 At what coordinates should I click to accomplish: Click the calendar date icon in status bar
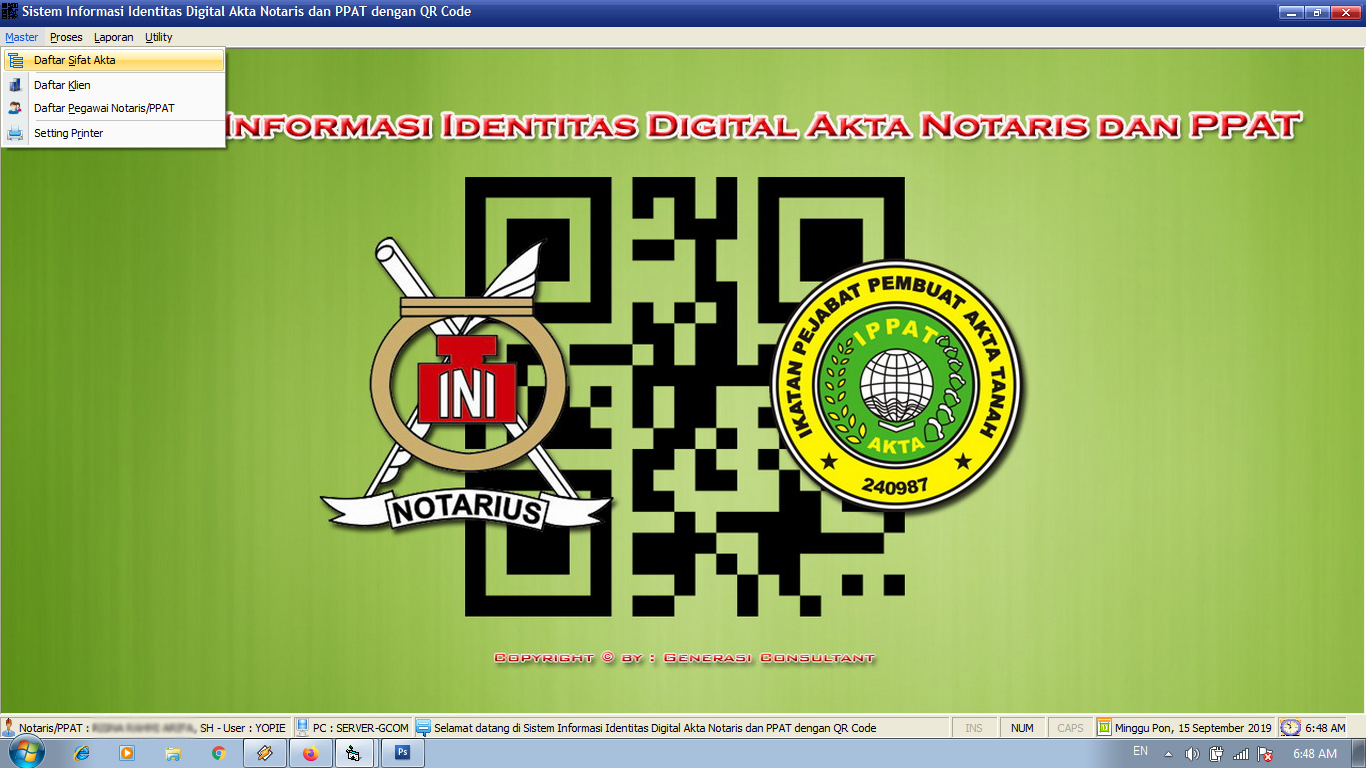[x=1104, y=728]
